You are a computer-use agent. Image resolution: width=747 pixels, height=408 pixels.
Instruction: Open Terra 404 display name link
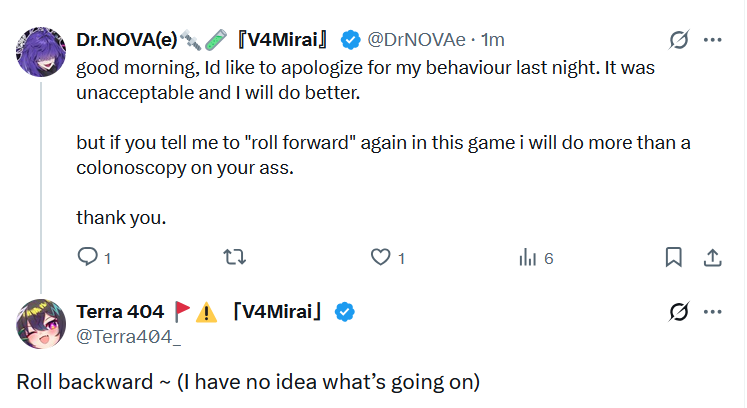pos(120,312)
